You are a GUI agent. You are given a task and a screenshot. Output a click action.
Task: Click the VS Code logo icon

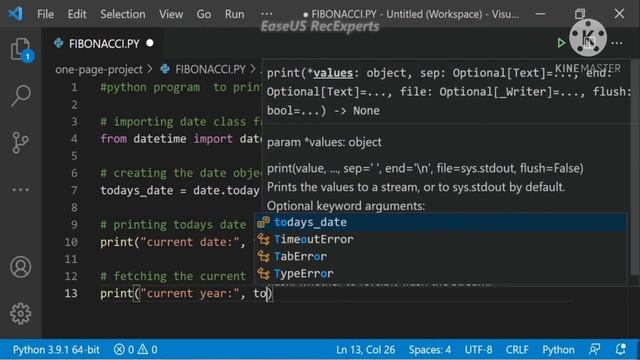coord(16,14)
